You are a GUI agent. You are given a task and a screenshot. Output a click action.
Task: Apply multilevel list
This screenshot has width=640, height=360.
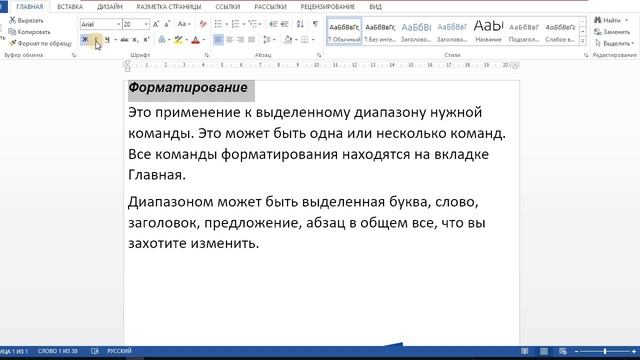(252, 24)
